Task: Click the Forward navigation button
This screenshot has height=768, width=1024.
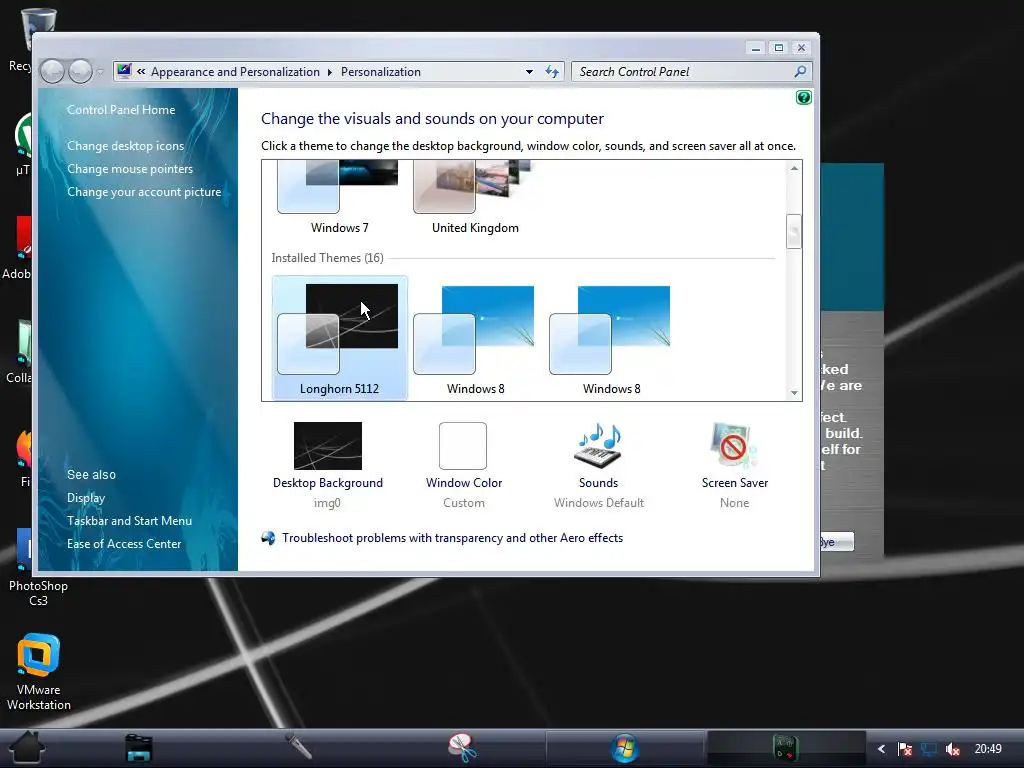Action: [80, 71]
